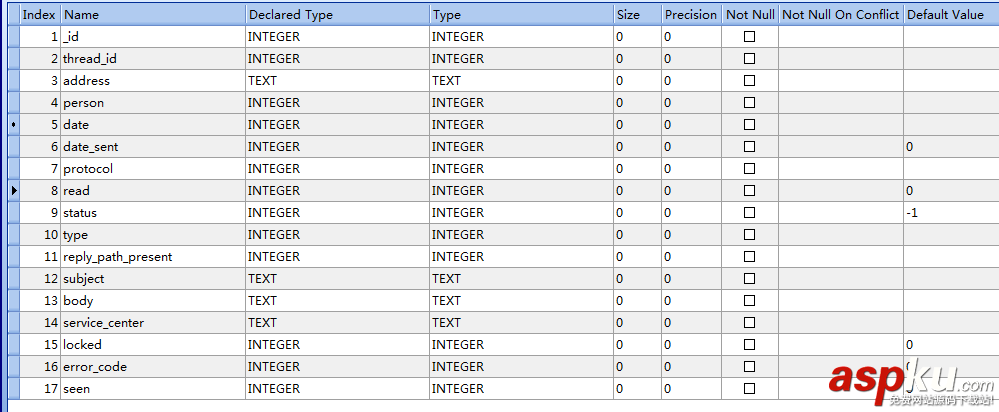Select the reply_path_present field name

pyautogui.click(x=117, y=257)
